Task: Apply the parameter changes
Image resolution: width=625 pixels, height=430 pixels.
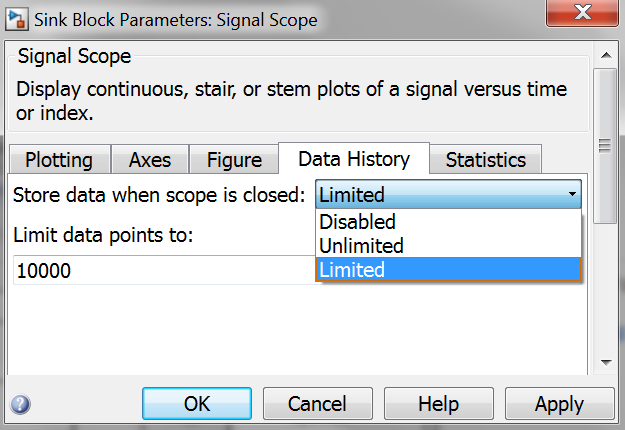Action: coord(560,403)
